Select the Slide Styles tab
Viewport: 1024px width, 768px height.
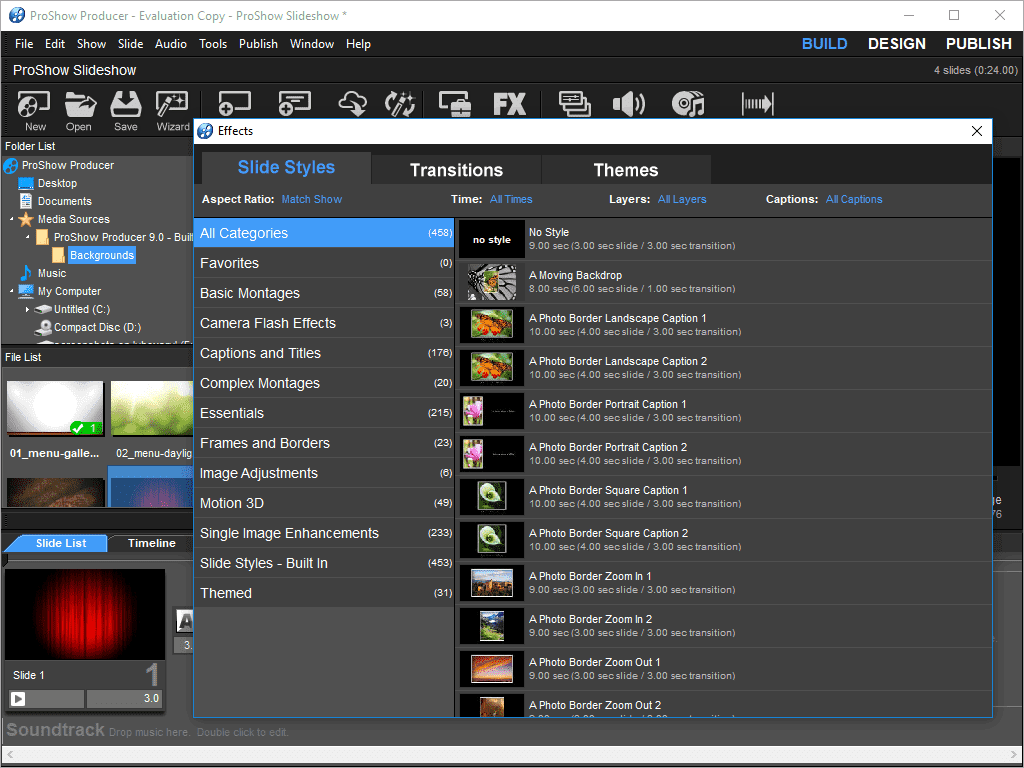click(x=286, y=168)
